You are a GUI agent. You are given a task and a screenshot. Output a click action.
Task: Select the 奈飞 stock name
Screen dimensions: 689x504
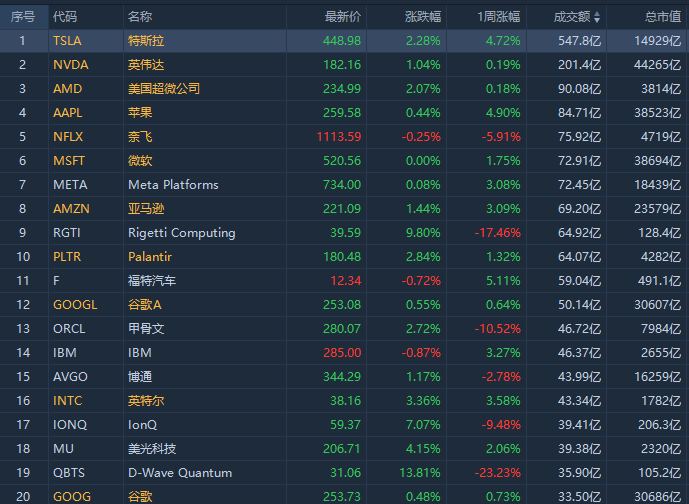(x=141, y=137)
